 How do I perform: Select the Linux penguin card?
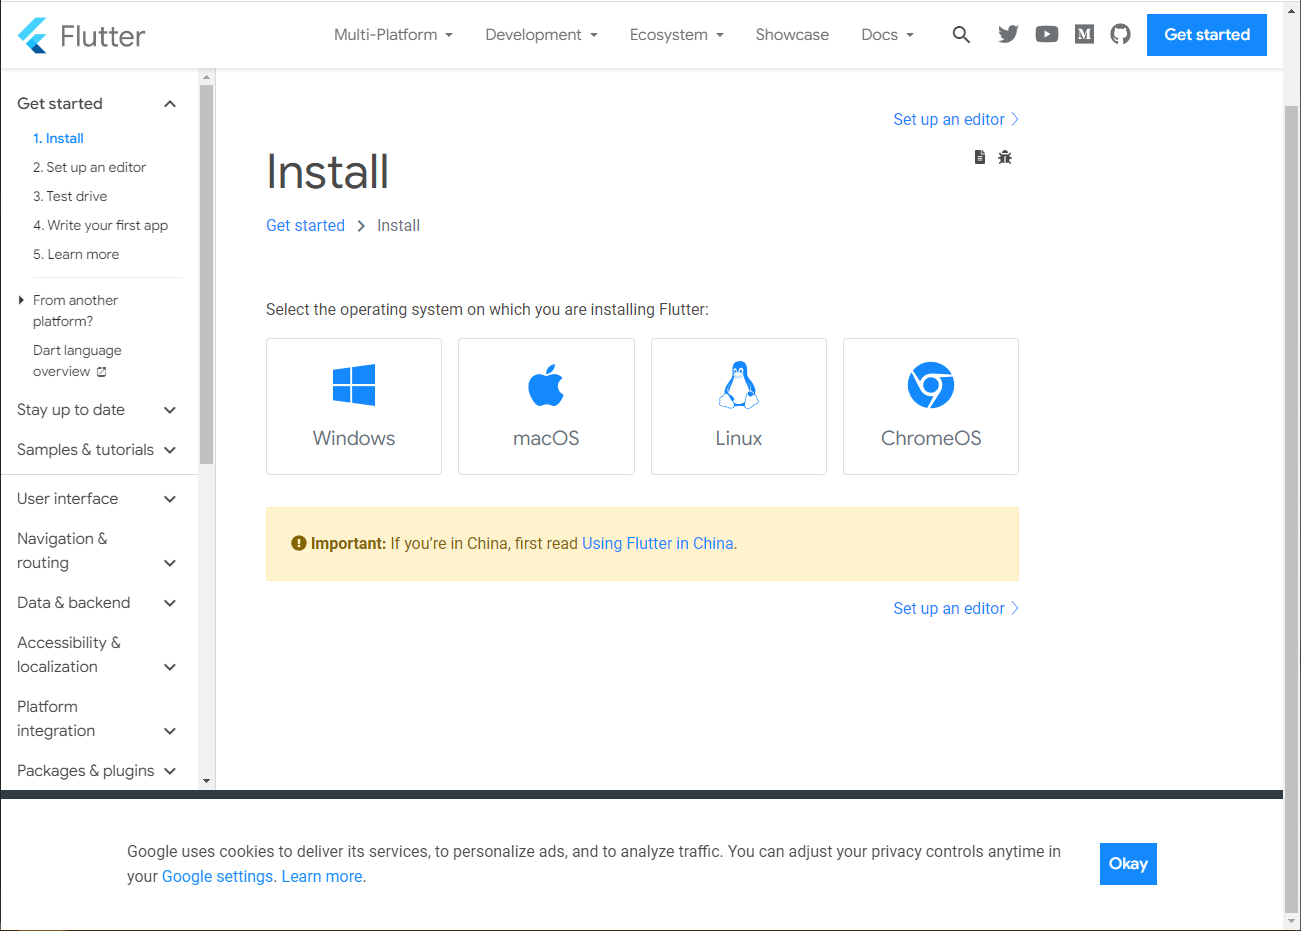[739, 406]
